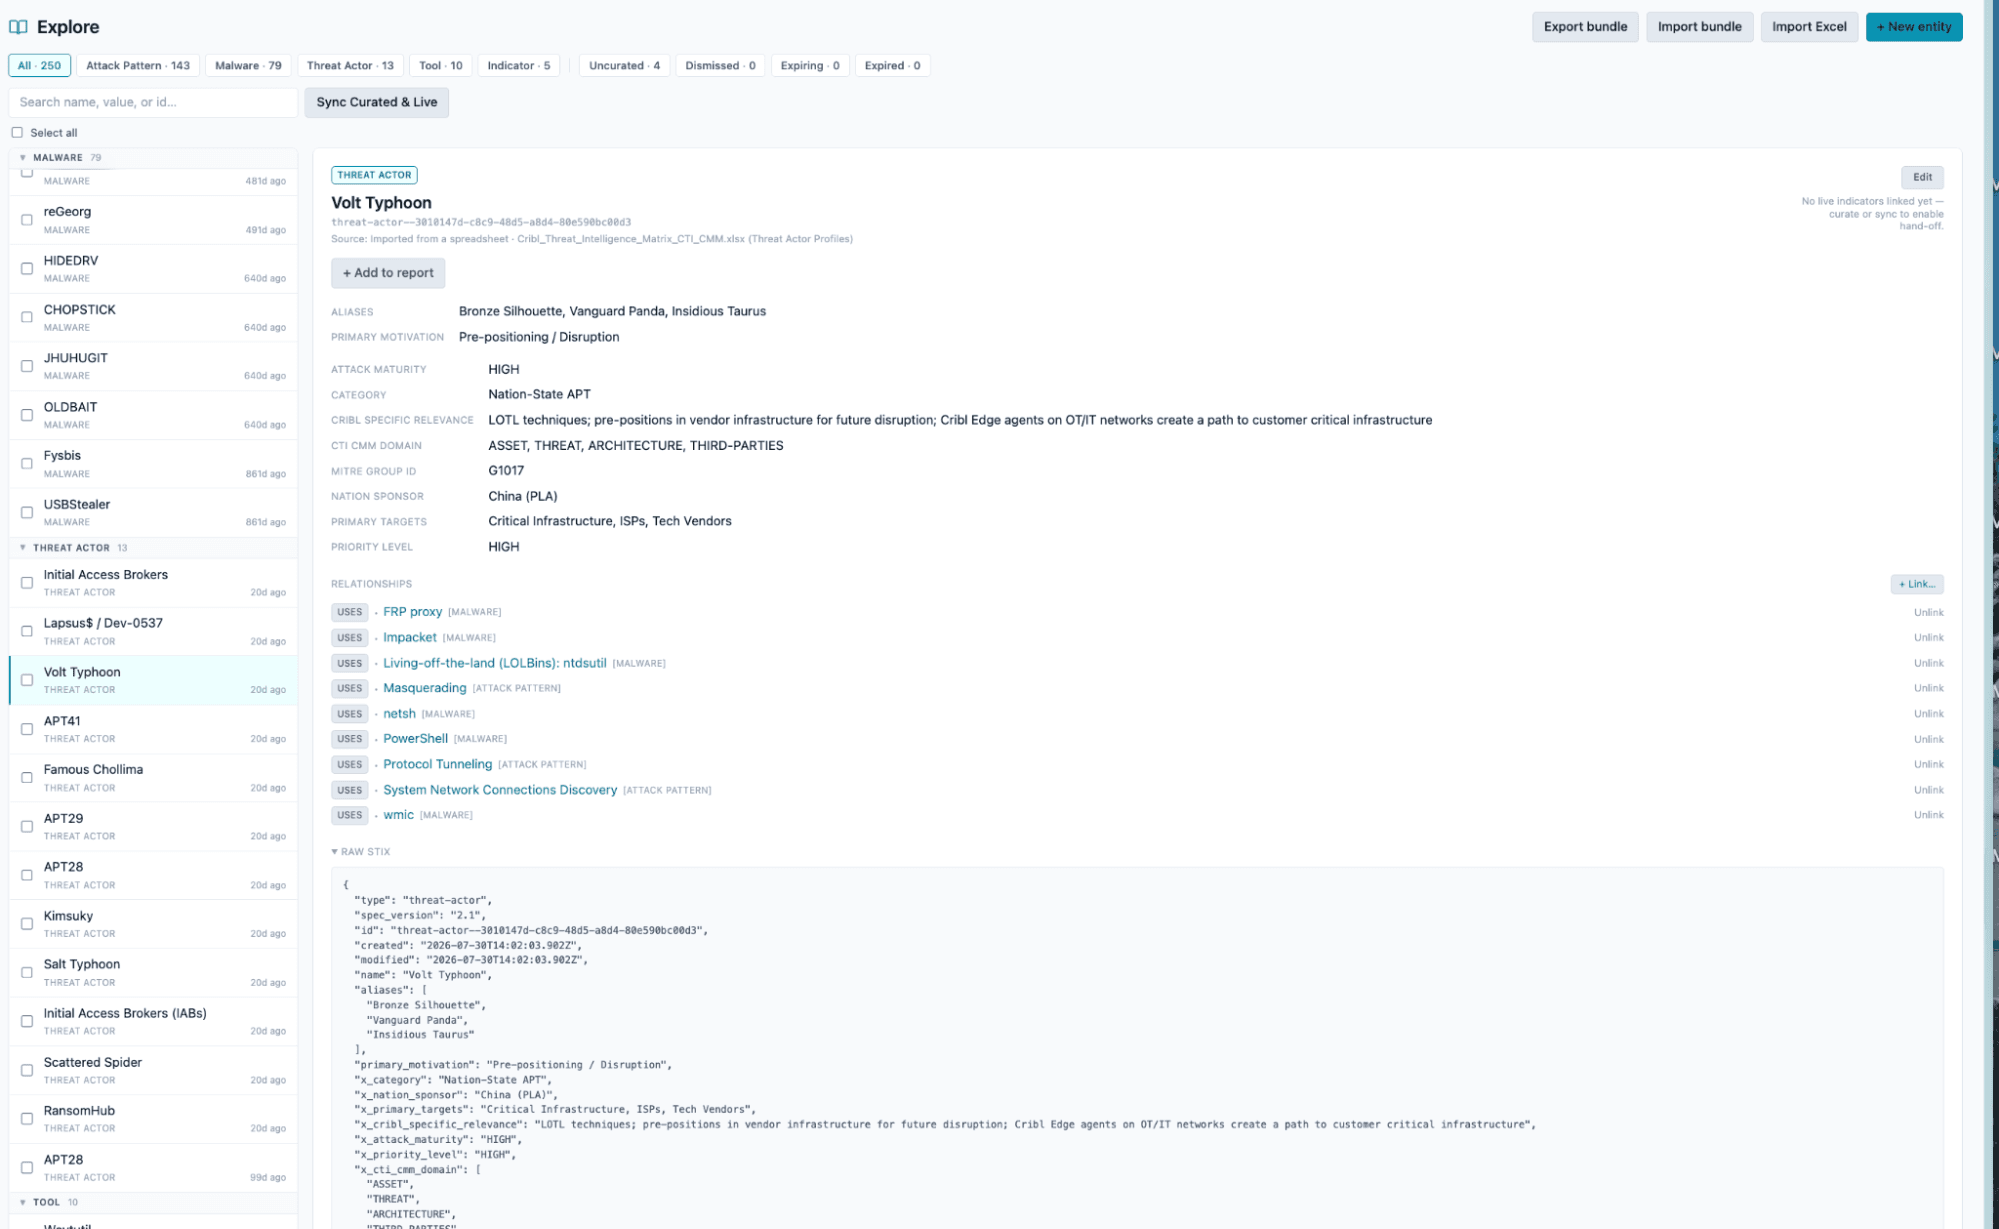Click the THREAT ACTOR type badge
Screen dimensions: 1999x1229
coord(374,175)
